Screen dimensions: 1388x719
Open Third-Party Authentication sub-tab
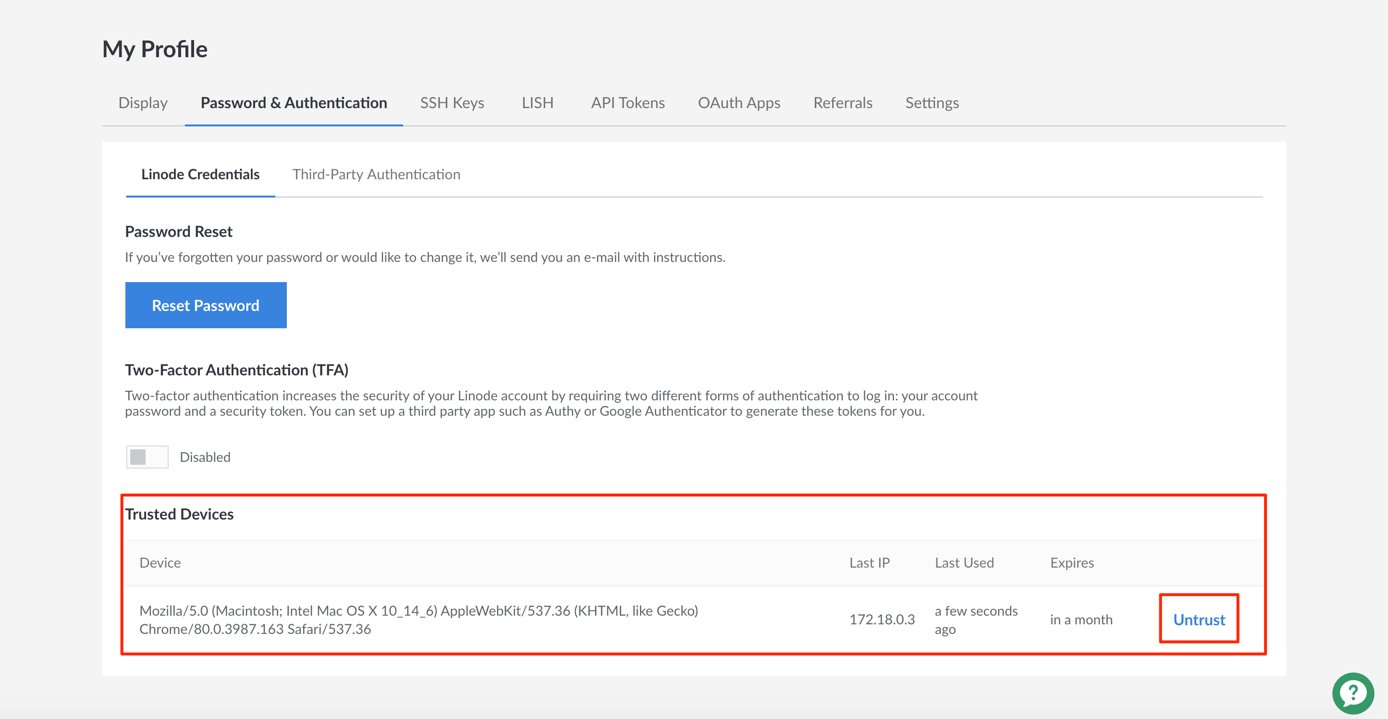376,174
